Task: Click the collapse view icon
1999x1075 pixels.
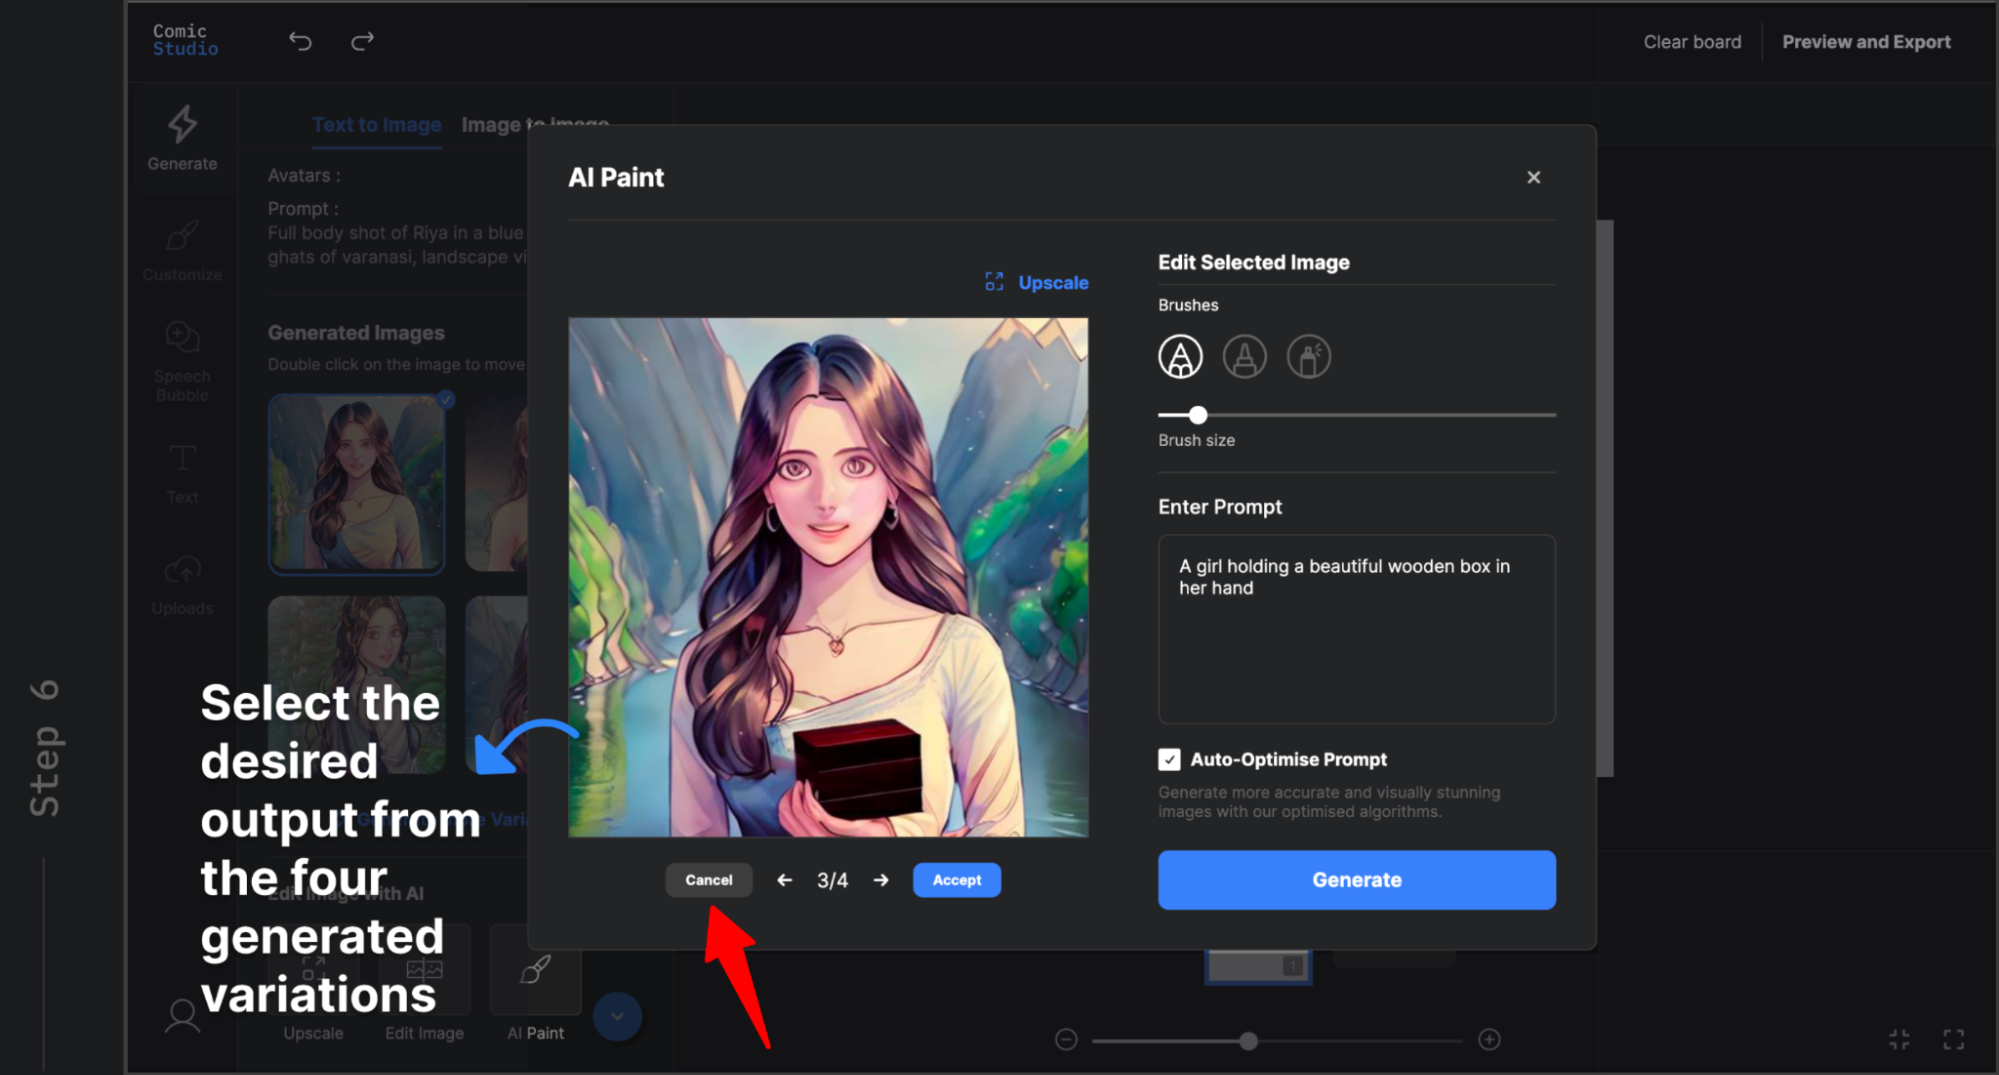Action: 1899,1040
